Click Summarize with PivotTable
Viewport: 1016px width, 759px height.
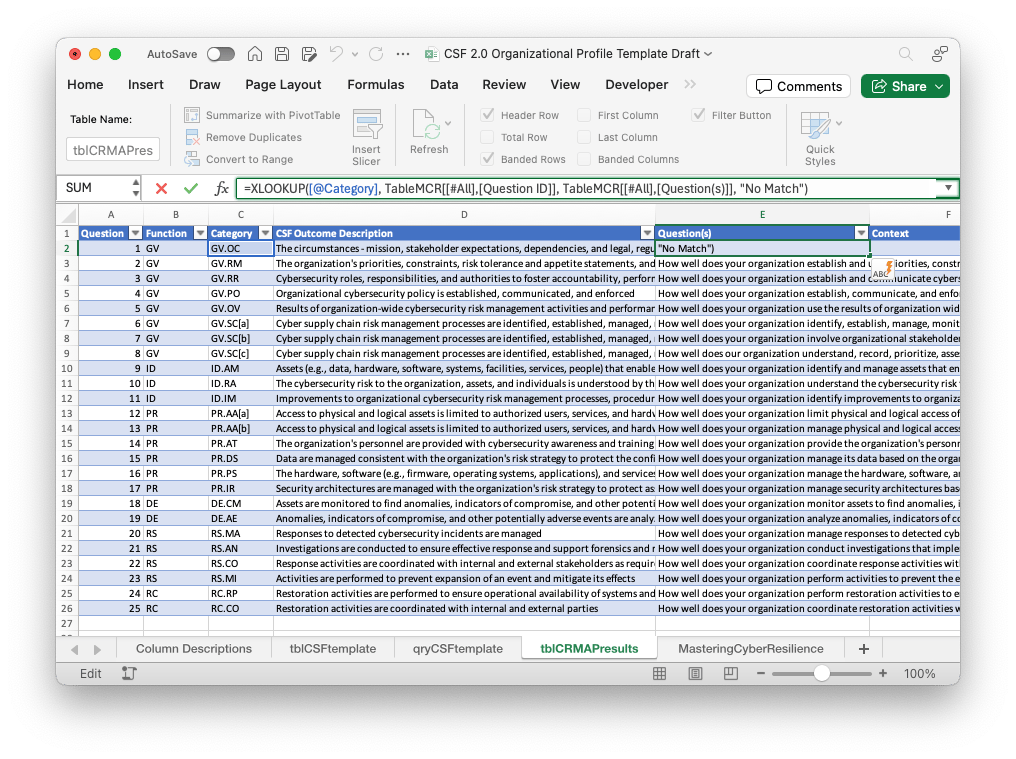point(262,115)
